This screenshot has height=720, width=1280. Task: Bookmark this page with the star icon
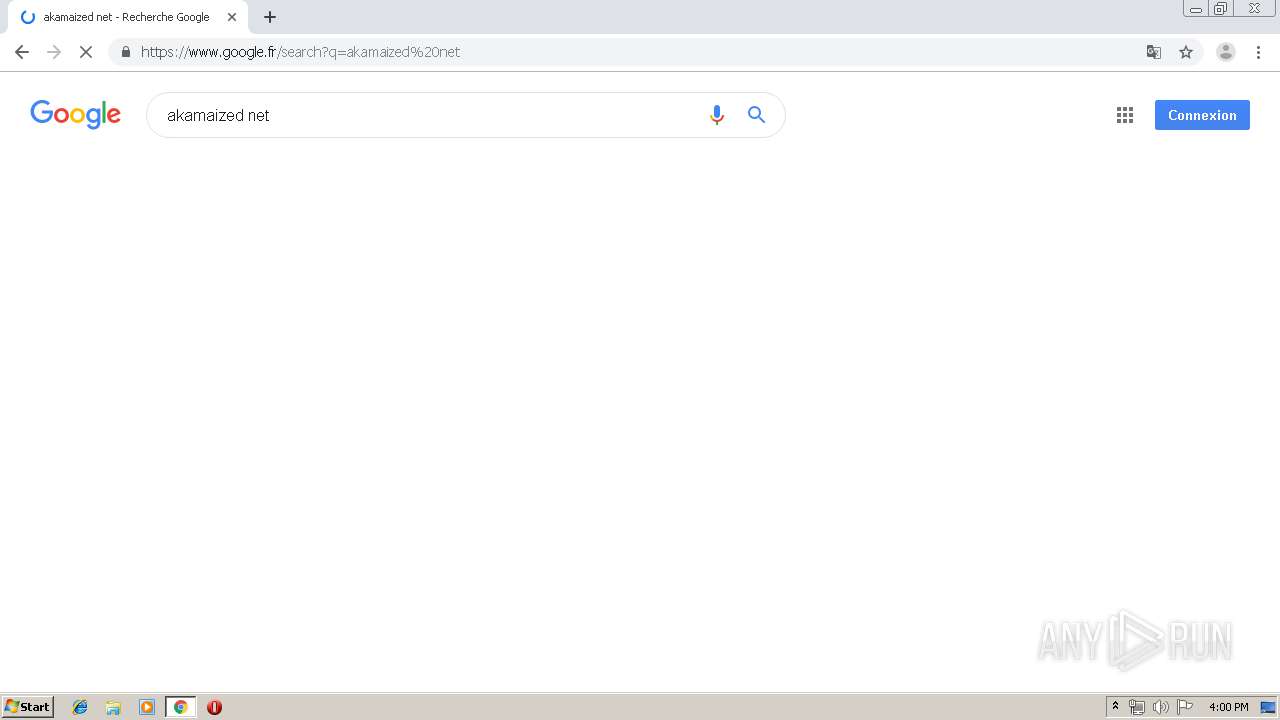[x=1186, y=52]
